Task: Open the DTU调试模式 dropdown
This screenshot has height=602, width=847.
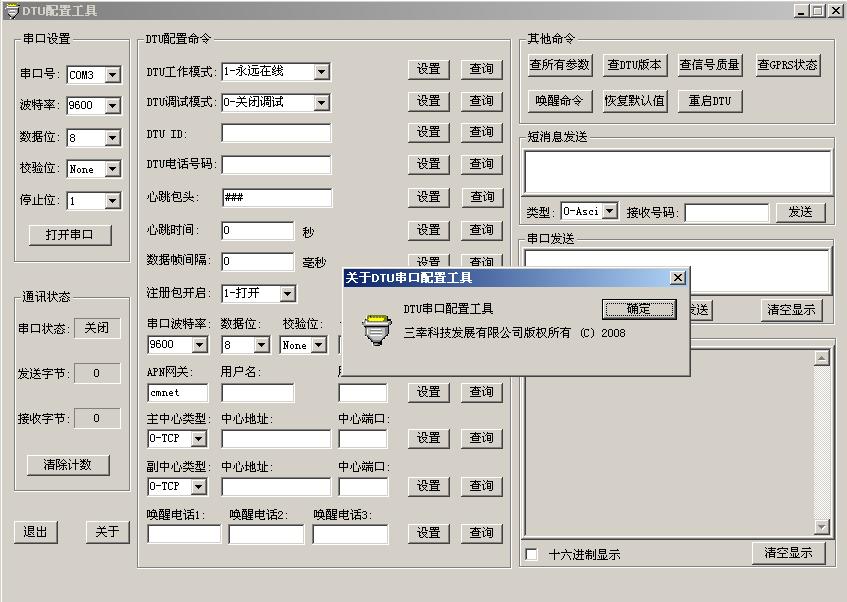Action: tap(321, 102)
